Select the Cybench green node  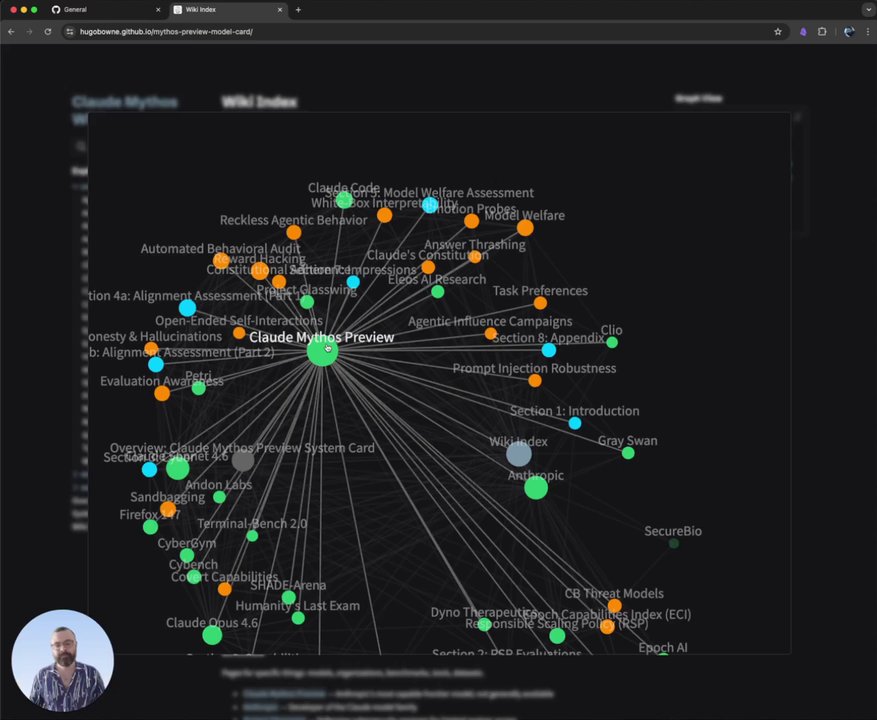tap(194, 577)
